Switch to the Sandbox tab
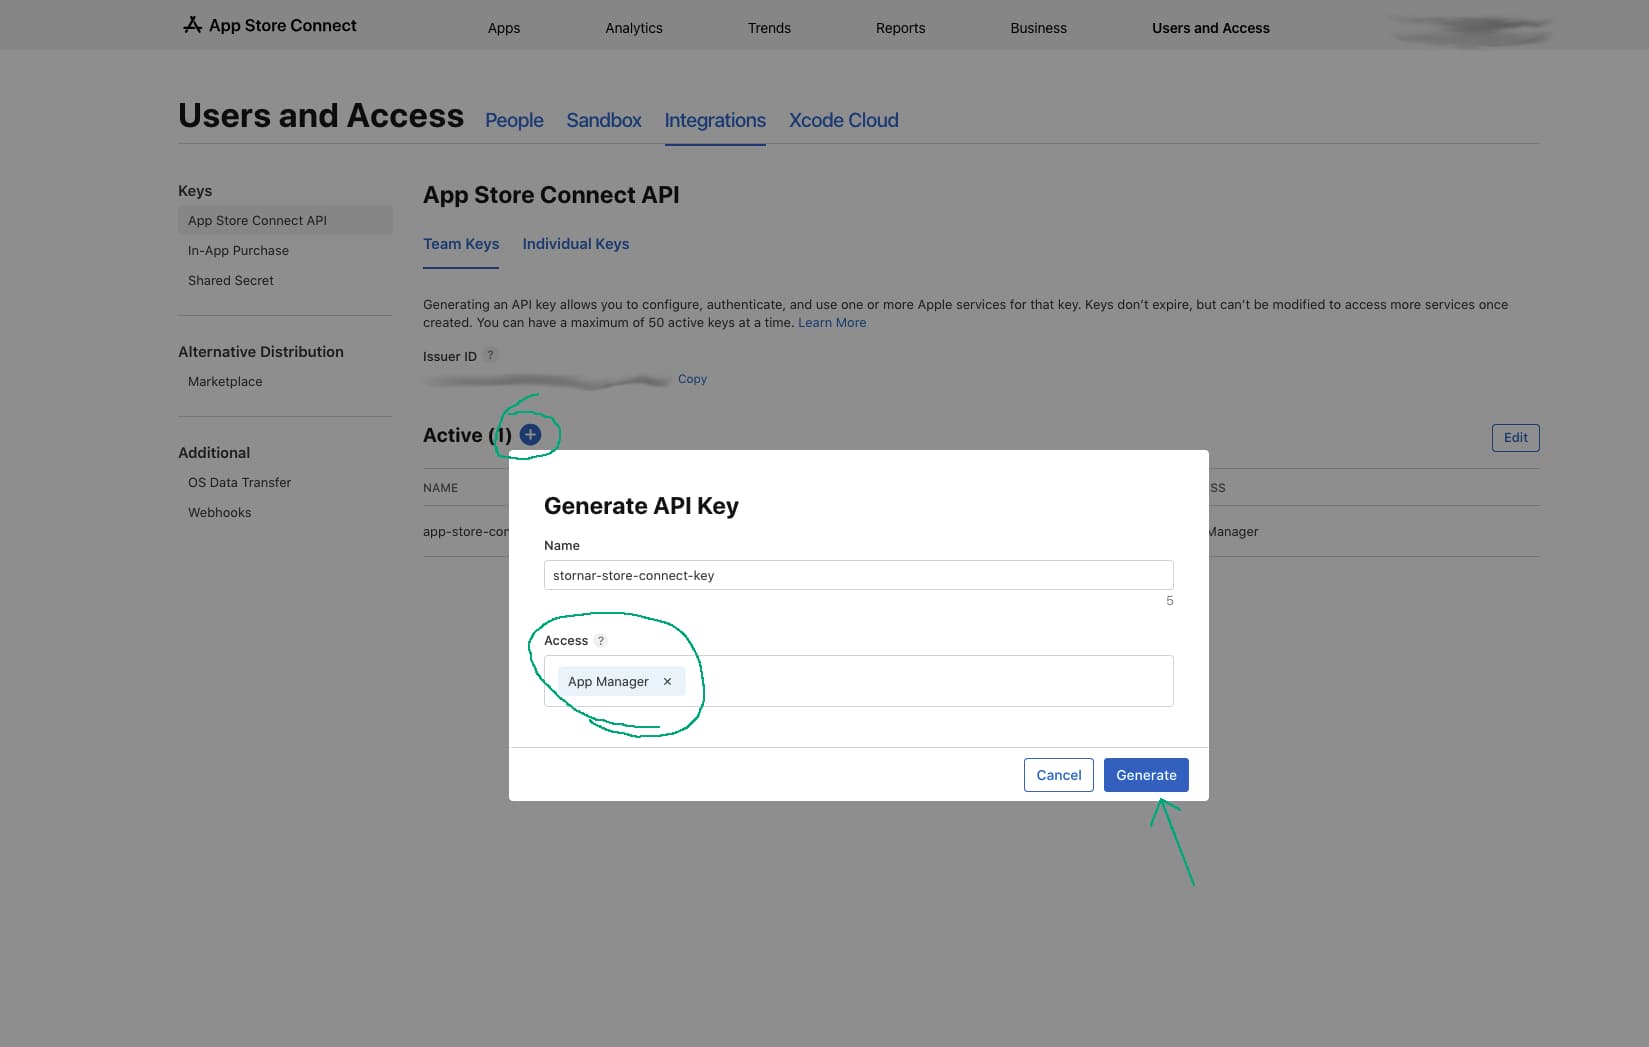 click(604, 120)
